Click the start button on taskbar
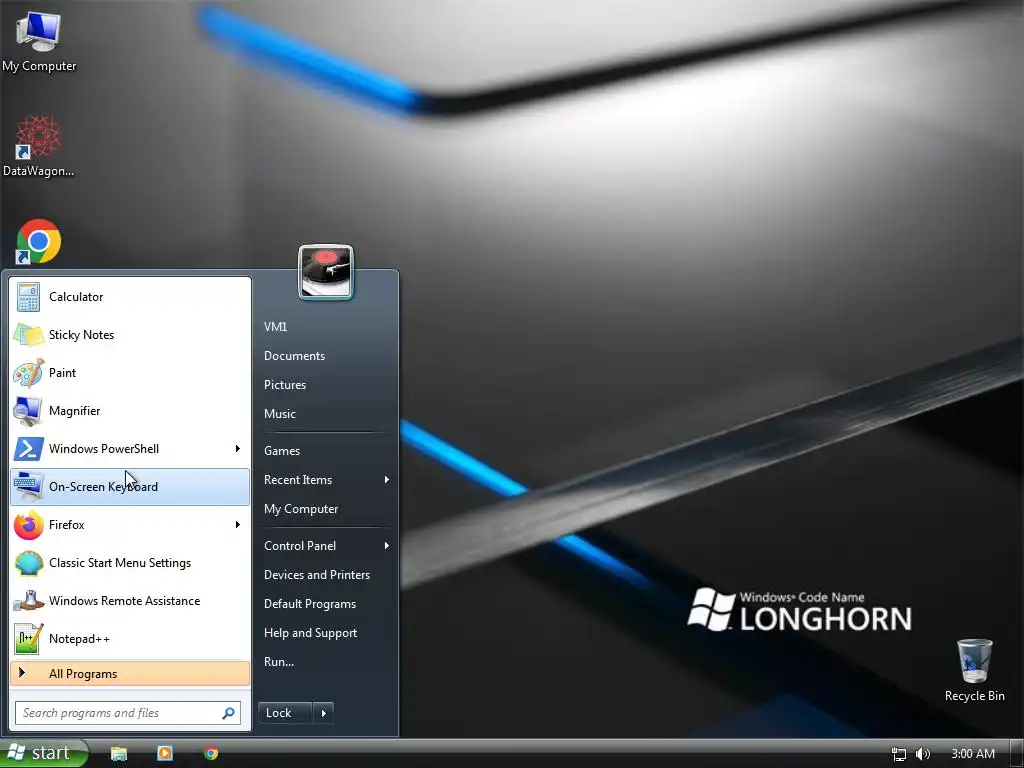 pyautogui.click(x=43, y=753)
